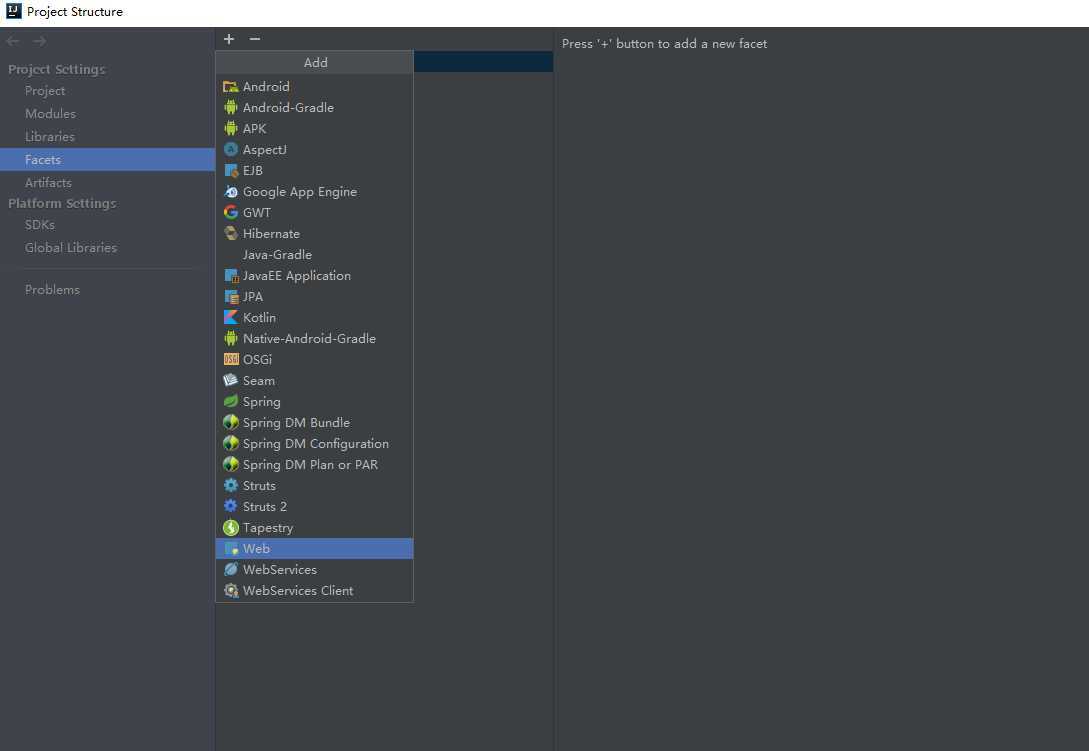Screen dimensions: 1089x751
Task: Click the WebServices icon
Action: pos(231,570)
